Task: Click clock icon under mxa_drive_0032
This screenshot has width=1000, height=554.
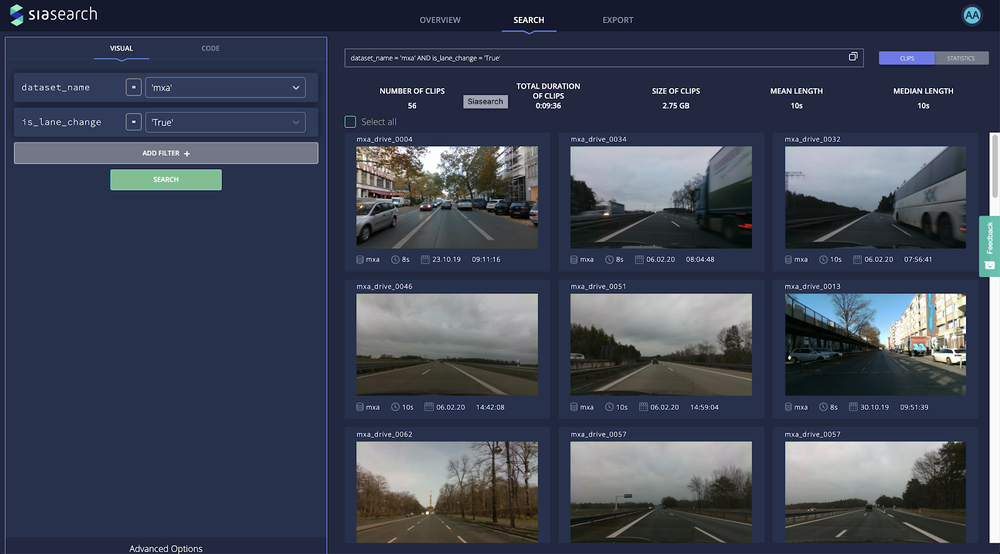Action: [x=823, y=259]
